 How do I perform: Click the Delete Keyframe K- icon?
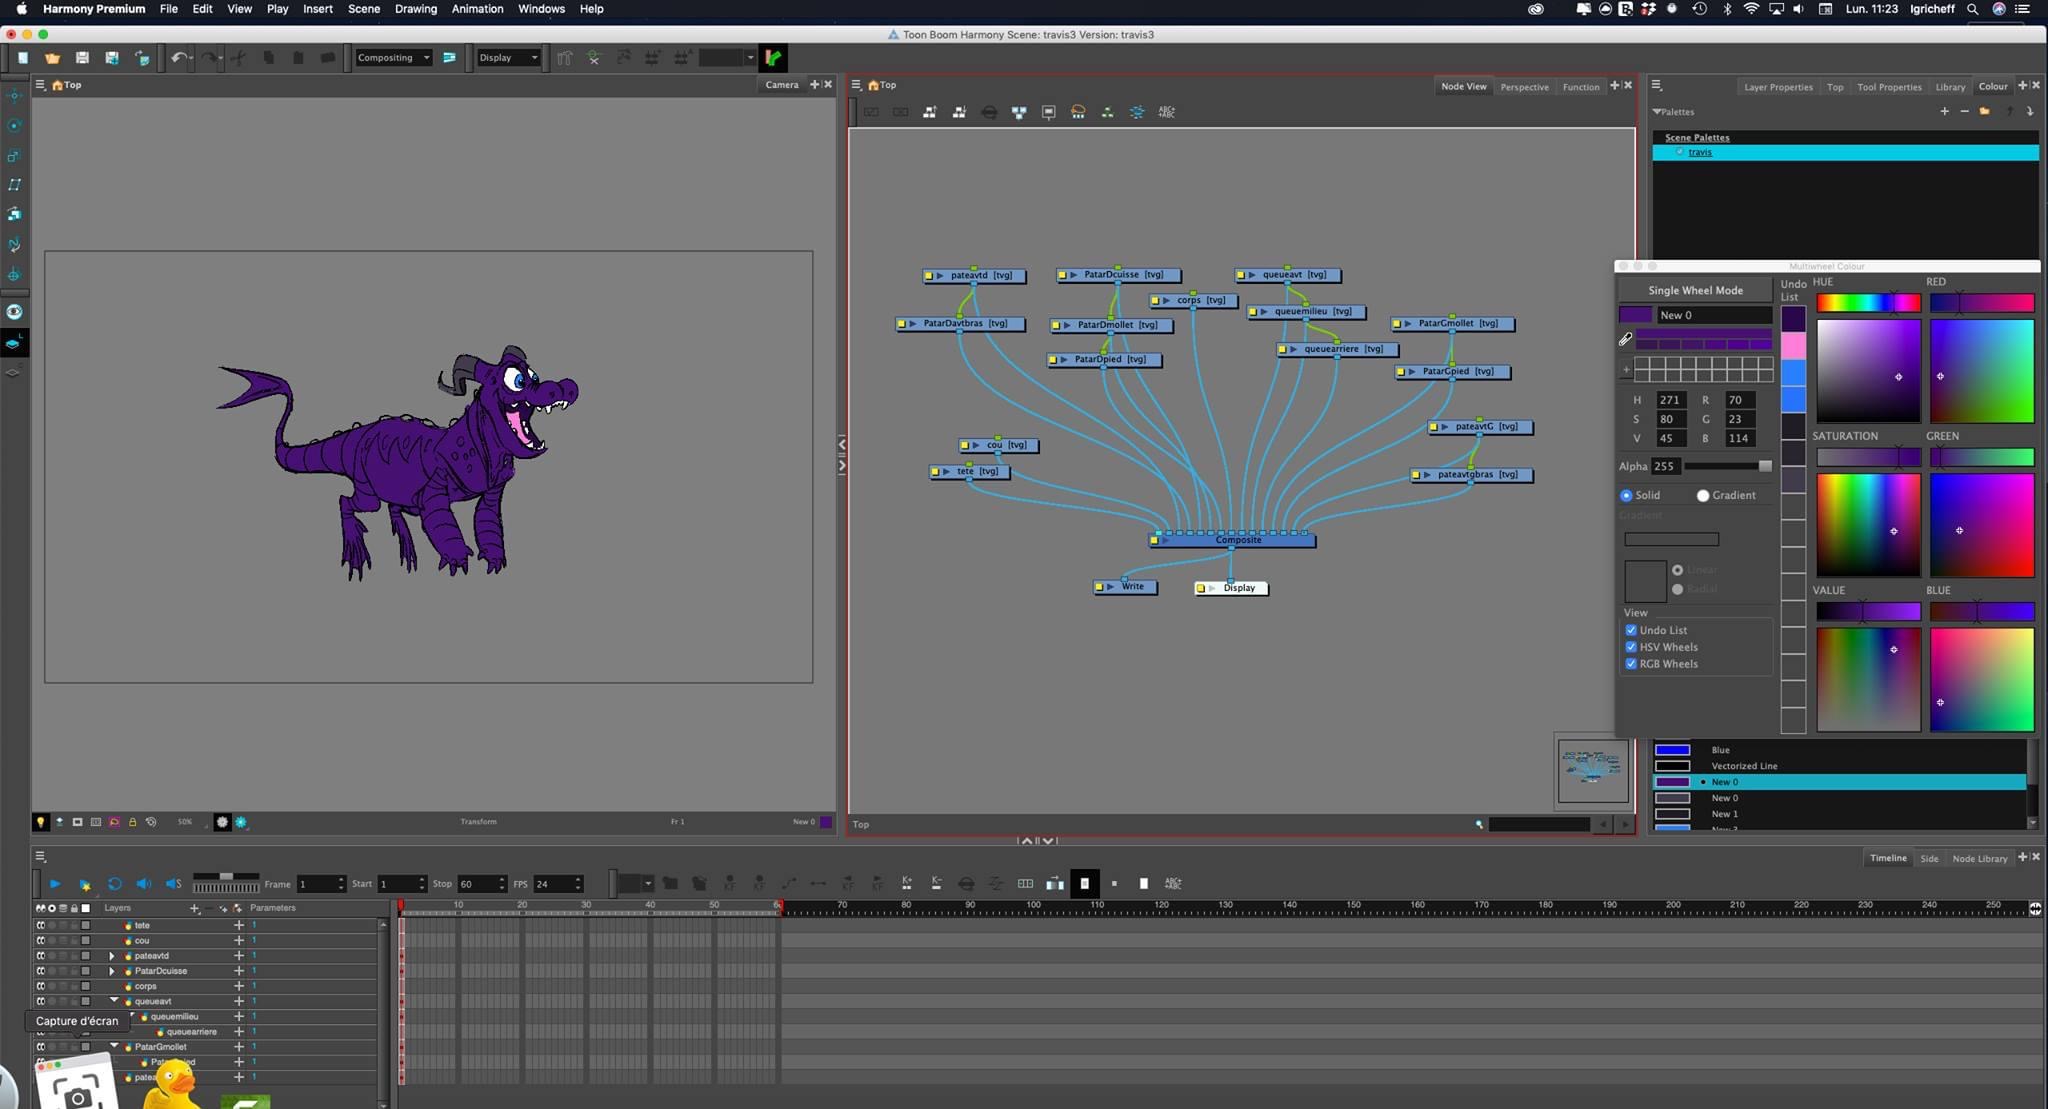(936, 883)
